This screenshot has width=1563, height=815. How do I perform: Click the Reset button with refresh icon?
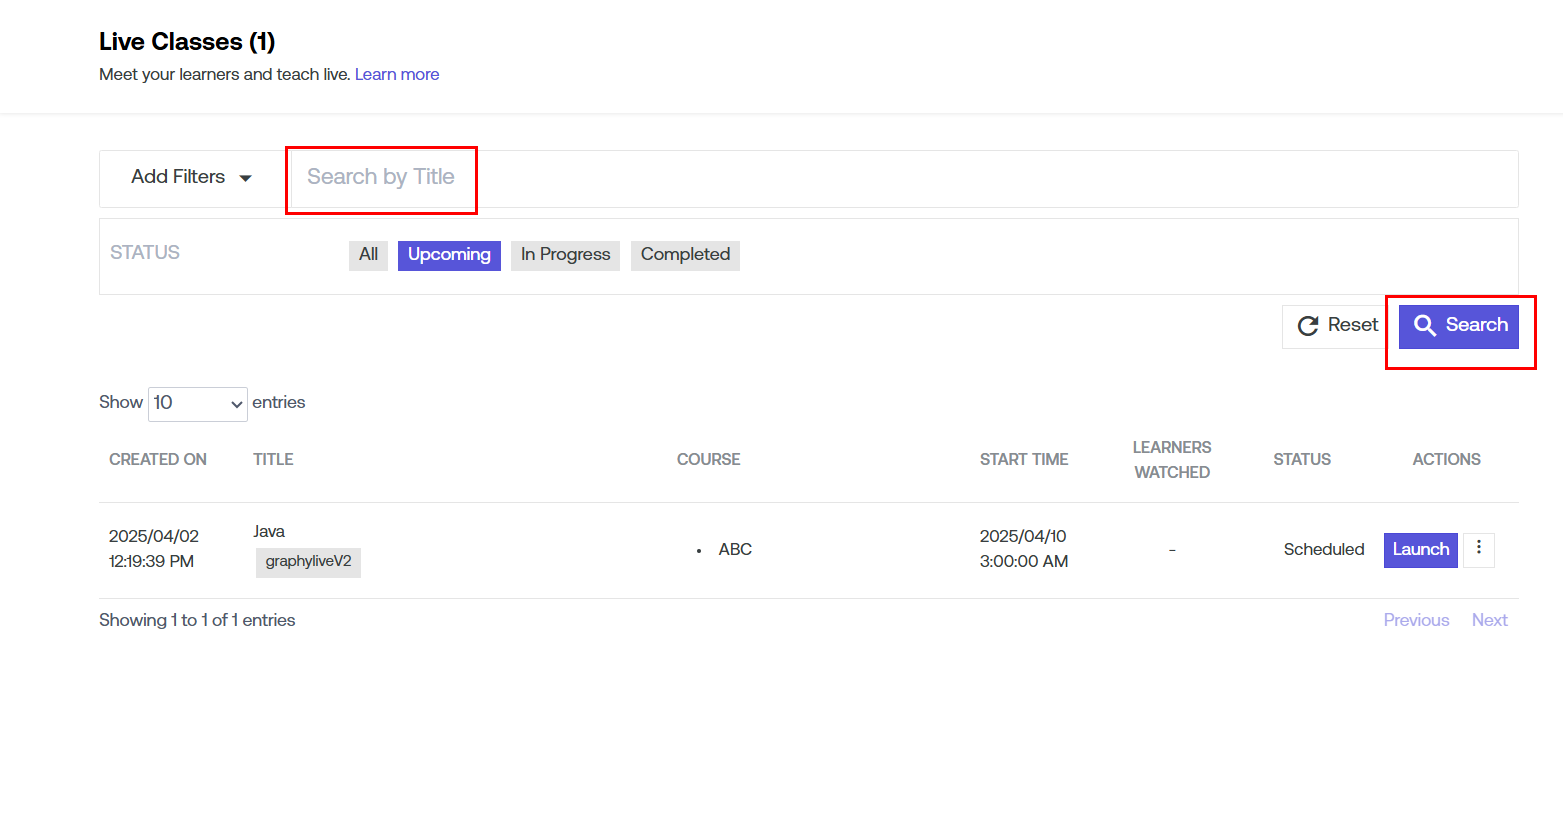click(x=1337, y=326)
